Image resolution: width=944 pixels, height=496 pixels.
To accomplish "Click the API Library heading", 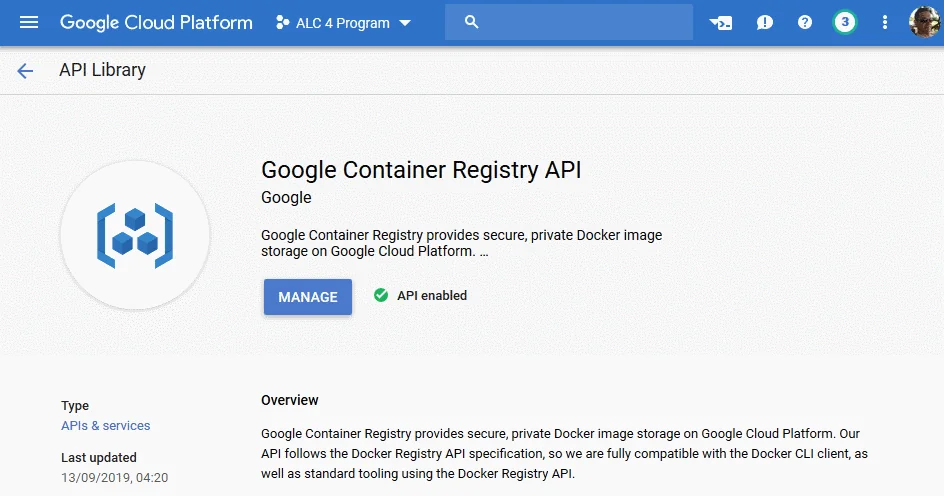I will [x=102, y=70].
